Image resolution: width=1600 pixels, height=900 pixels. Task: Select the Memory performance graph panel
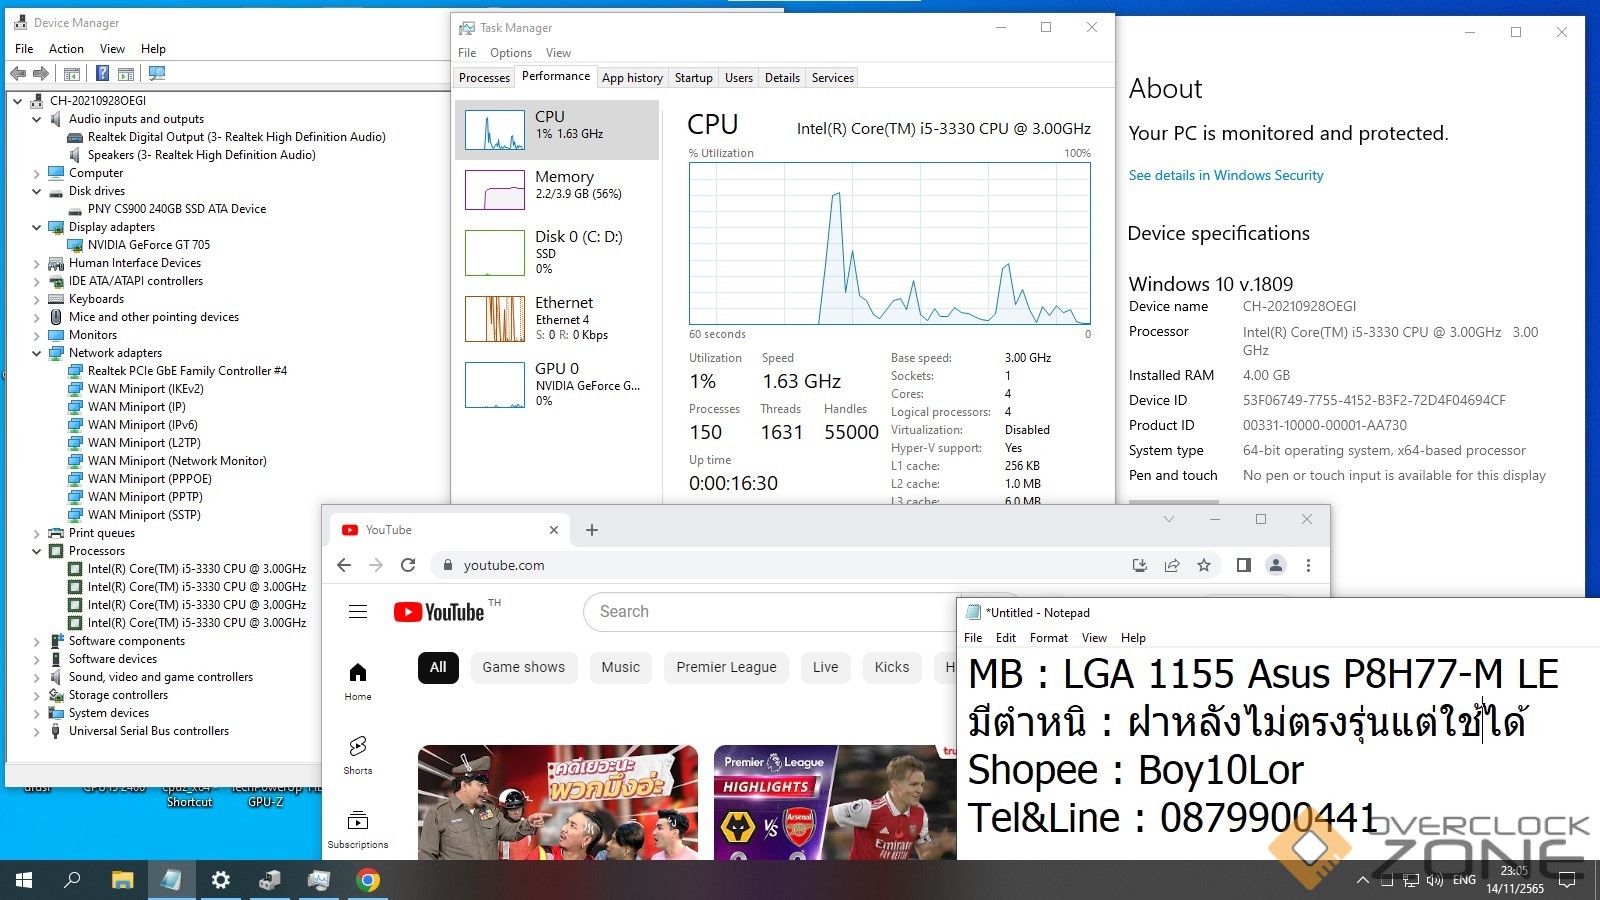click(557, 189)
